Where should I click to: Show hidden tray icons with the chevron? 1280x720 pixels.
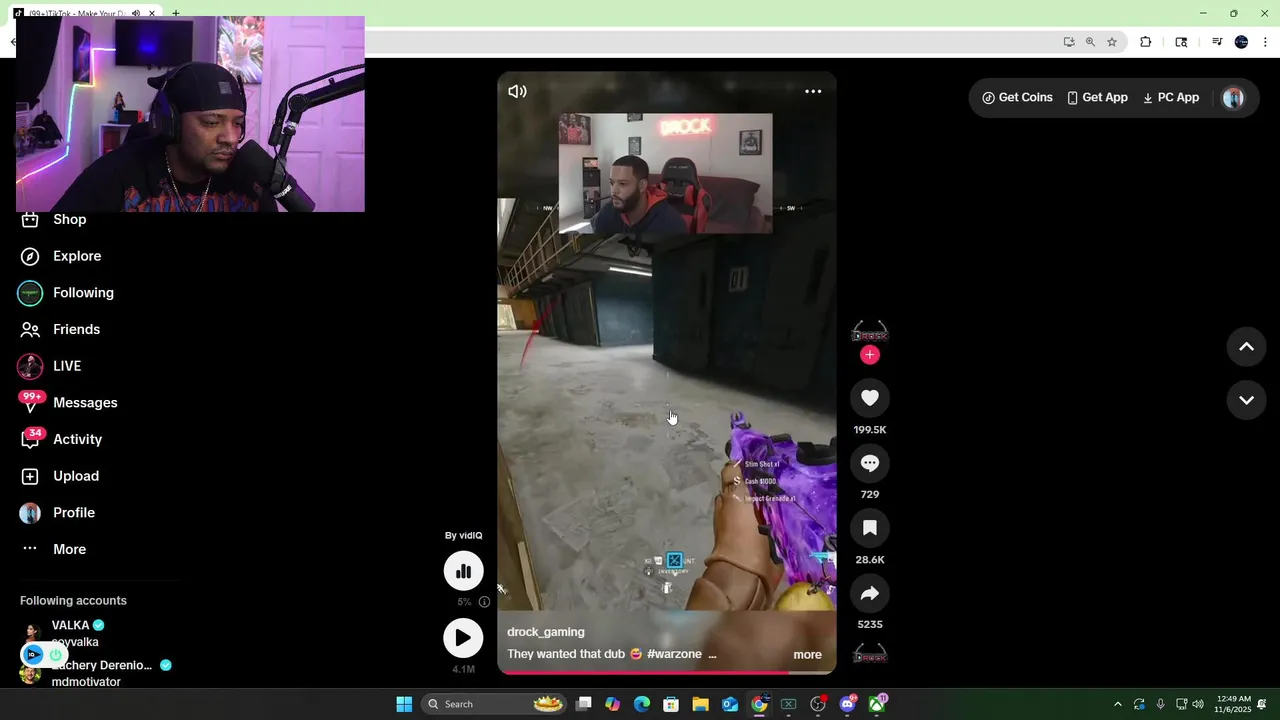[x=1118, y=704]
